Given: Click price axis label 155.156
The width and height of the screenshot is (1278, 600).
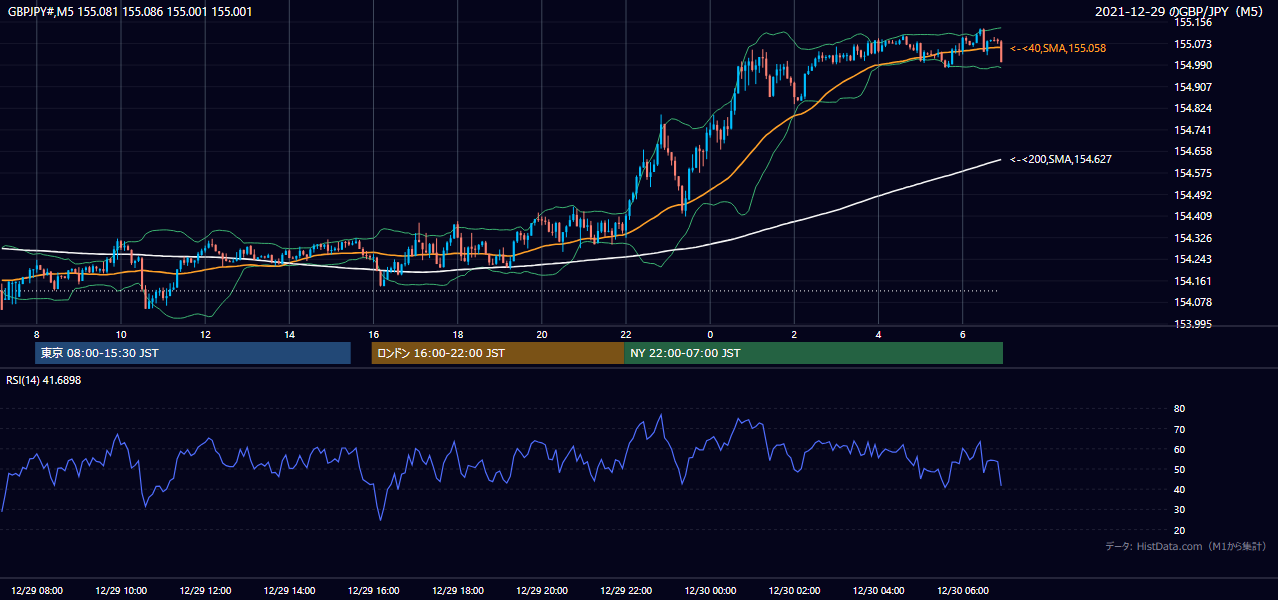Looking at the screenshot, I should [1194, 22].
